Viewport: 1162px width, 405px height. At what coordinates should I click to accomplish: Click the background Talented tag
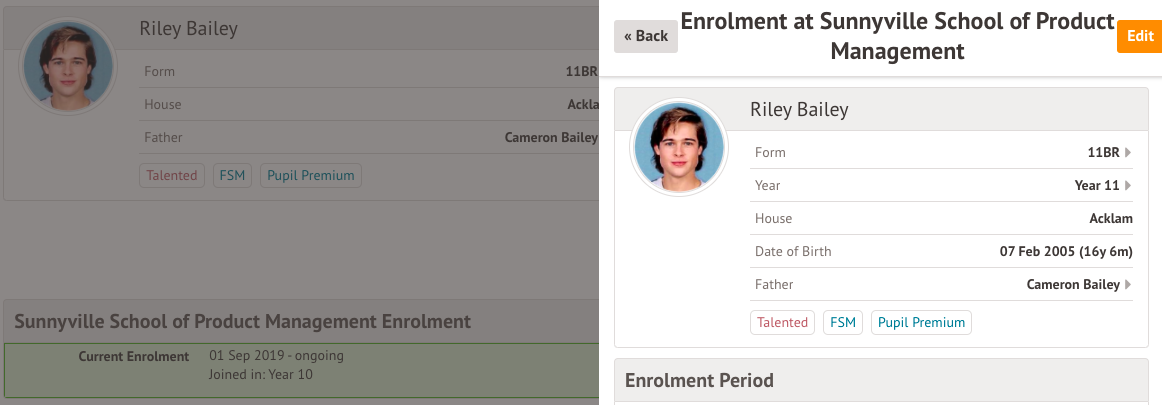pyautogui.click(x=172, y=176)
